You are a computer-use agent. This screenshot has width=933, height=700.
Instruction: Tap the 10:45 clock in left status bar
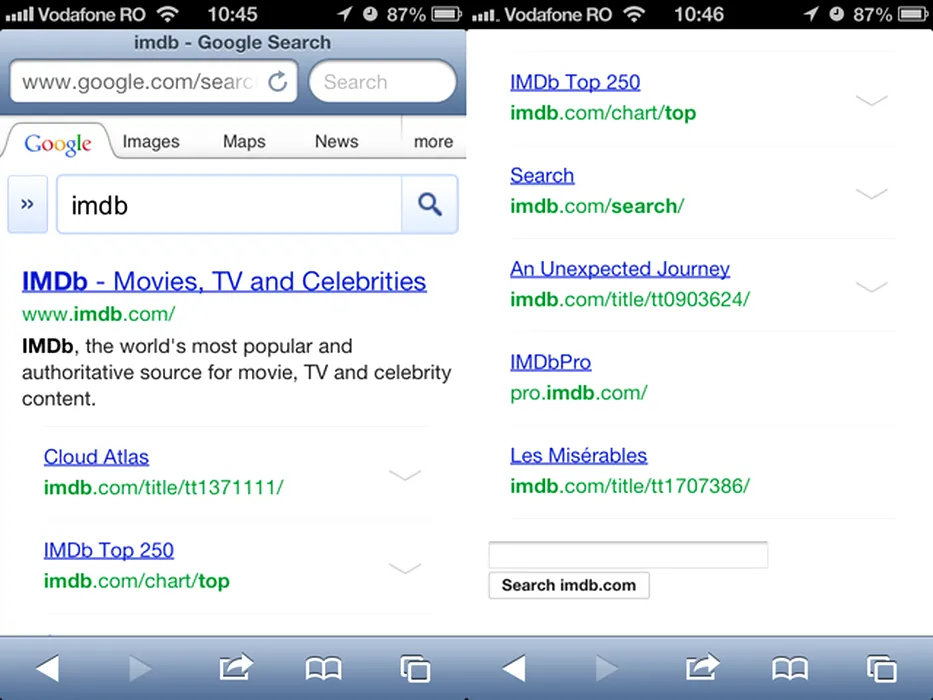(x=232, y=14)
